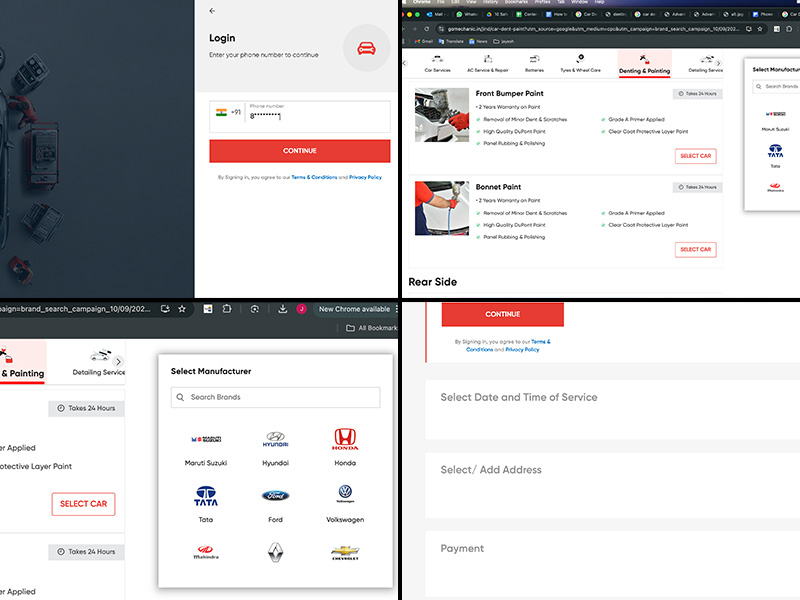Viewport: 800px width, 600px height.
Task: Open the +91 country code selector
Action: coord(227,113)
